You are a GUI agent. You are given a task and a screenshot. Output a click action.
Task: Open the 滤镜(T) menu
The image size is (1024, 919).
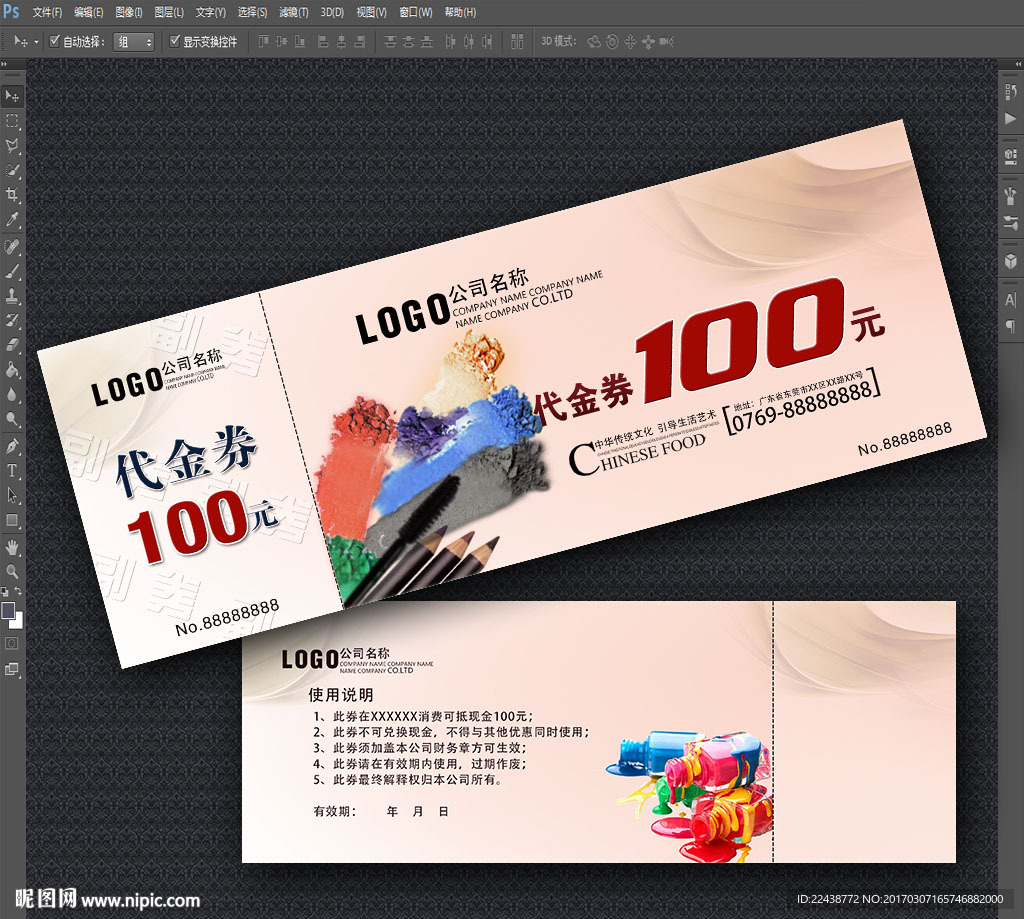point(293,12)
